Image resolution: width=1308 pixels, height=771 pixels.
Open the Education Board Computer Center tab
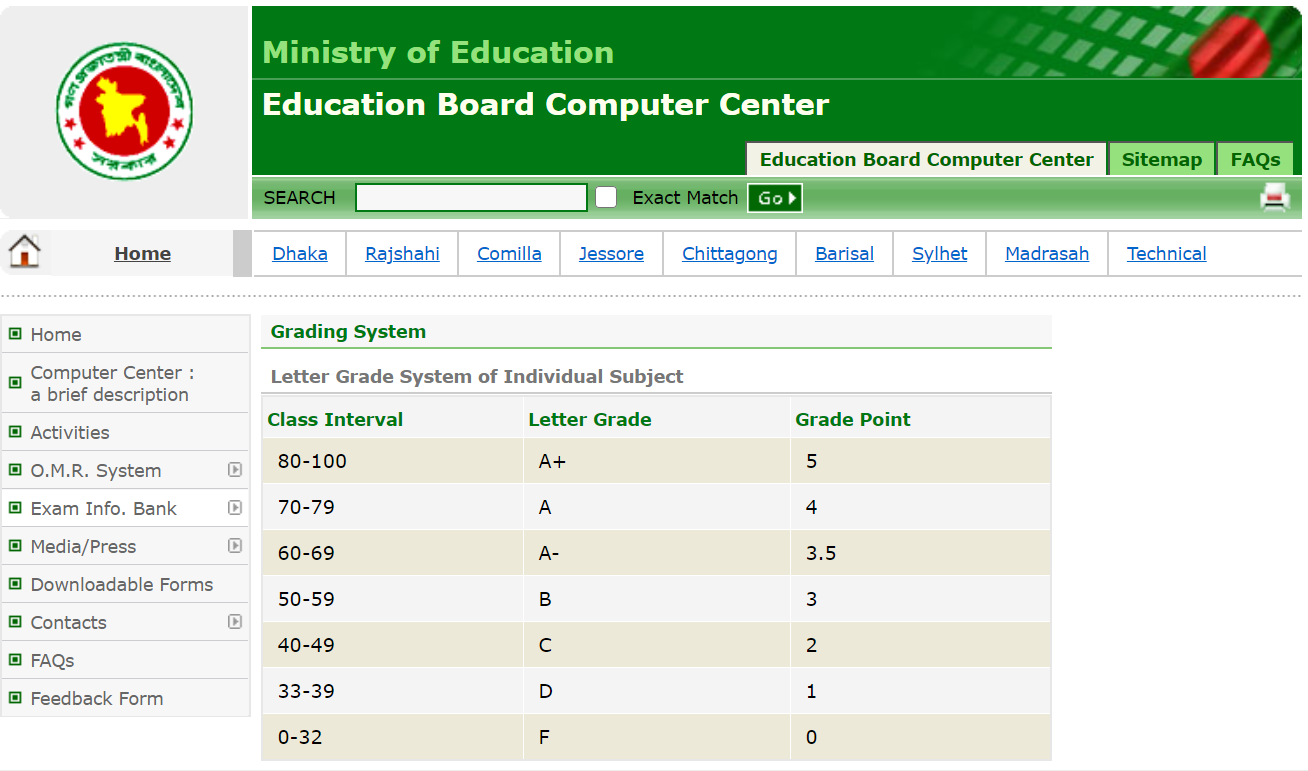pyautogui.click(x=927, y=160)
